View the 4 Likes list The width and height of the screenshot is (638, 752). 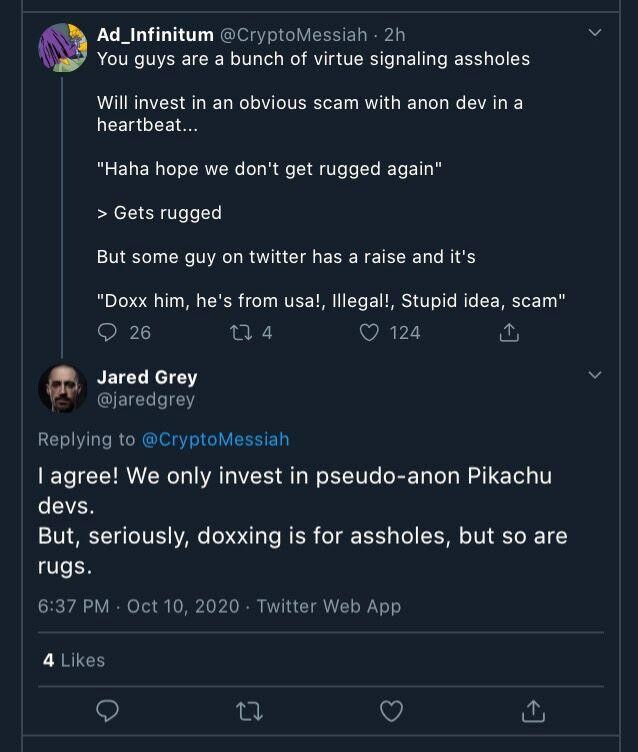74,660
